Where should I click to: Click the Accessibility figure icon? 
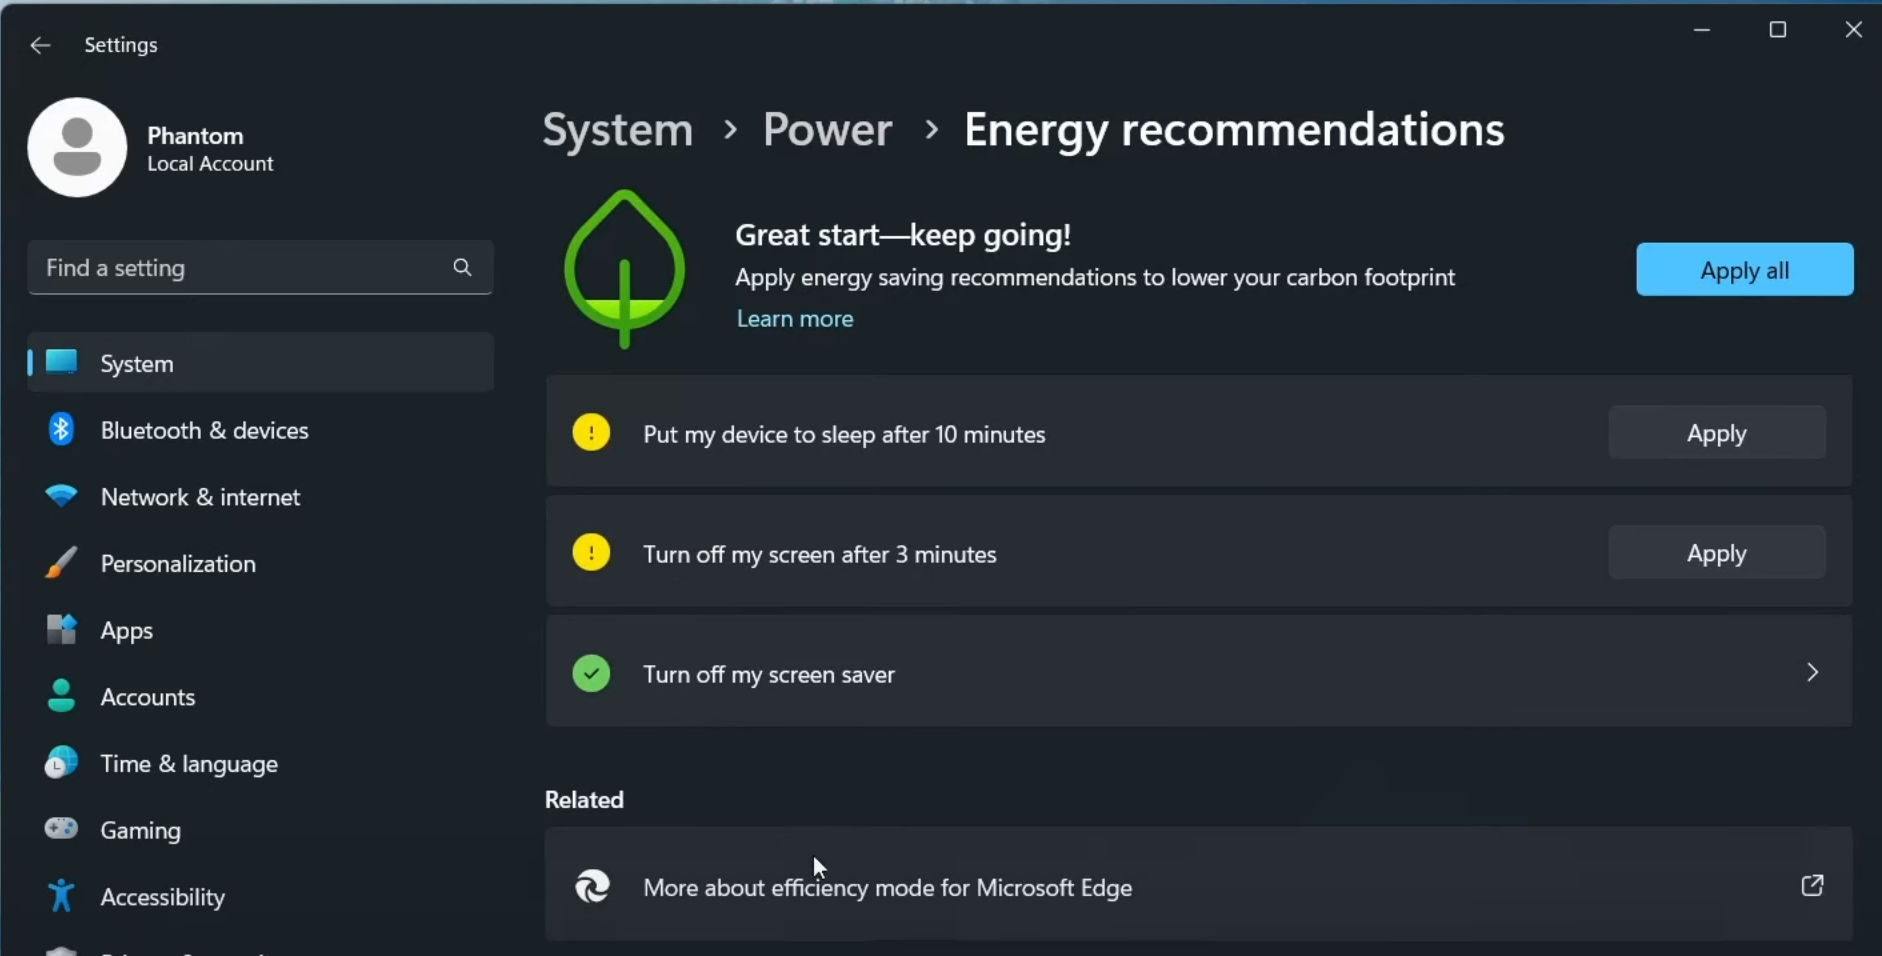pyautogui.click(x=61, y=896)
